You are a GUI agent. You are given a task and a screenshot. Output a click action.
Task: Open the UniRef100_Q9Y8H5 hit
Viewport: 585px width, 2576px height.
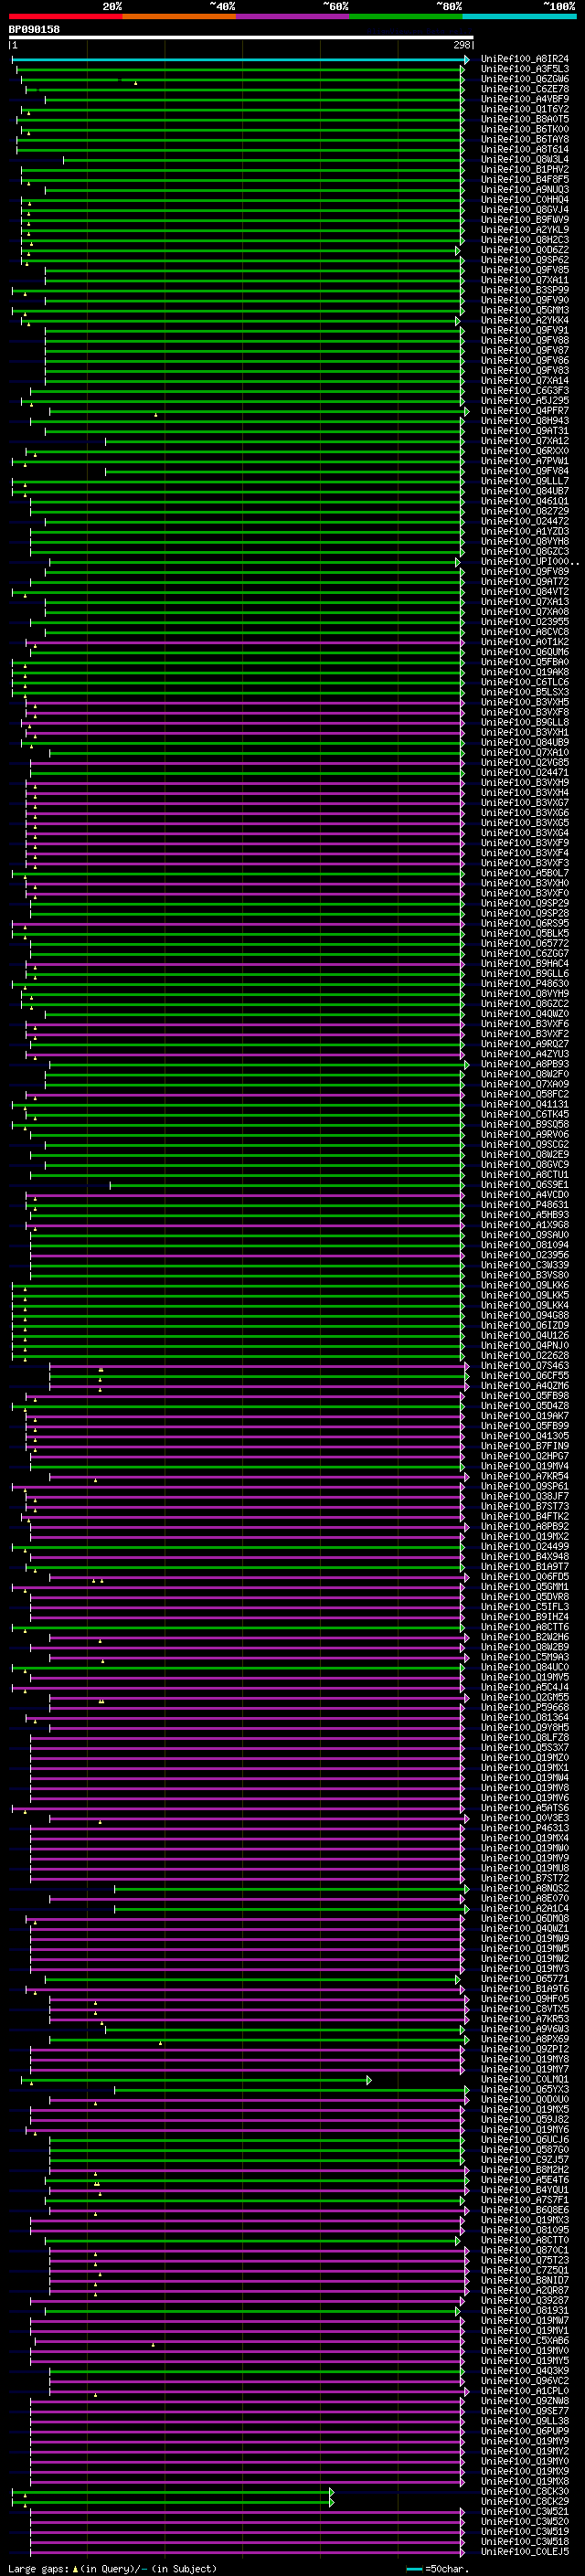tap(524, 1728)
